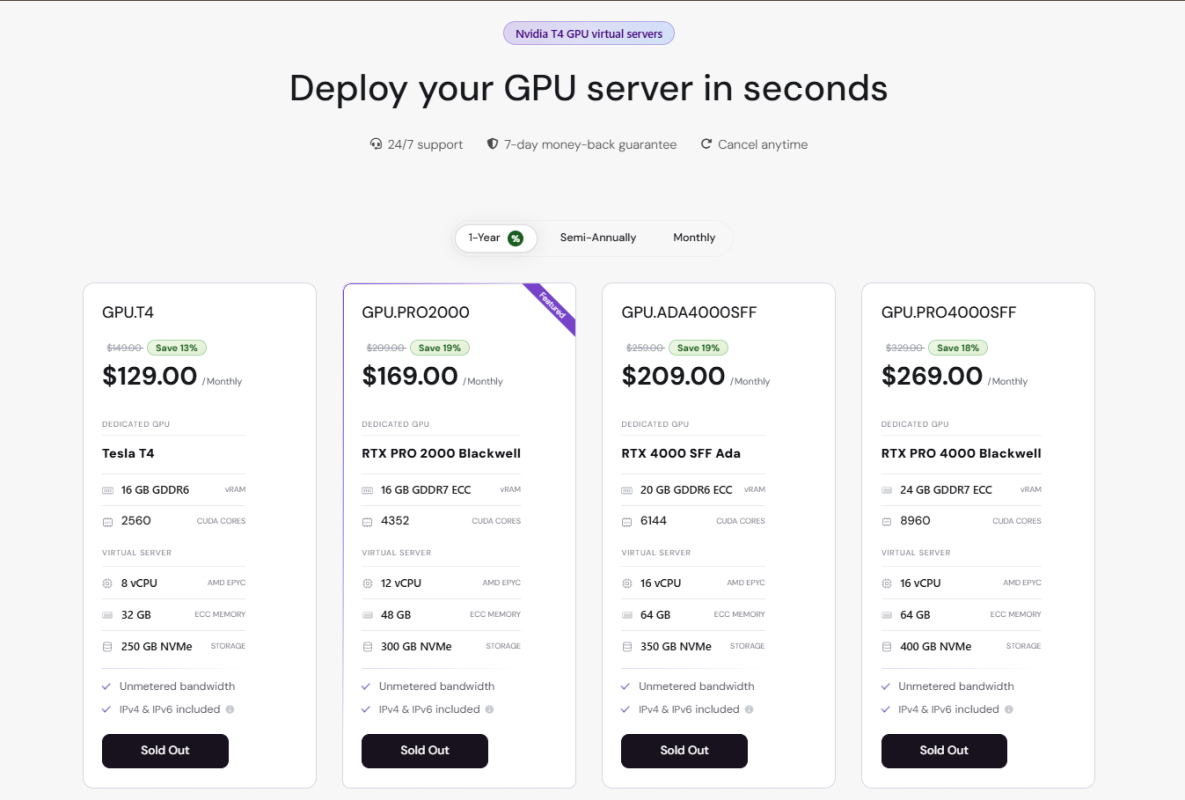Click 7-day money-back guarantee text
This screenshot has height=800, width=1185.
590,144
